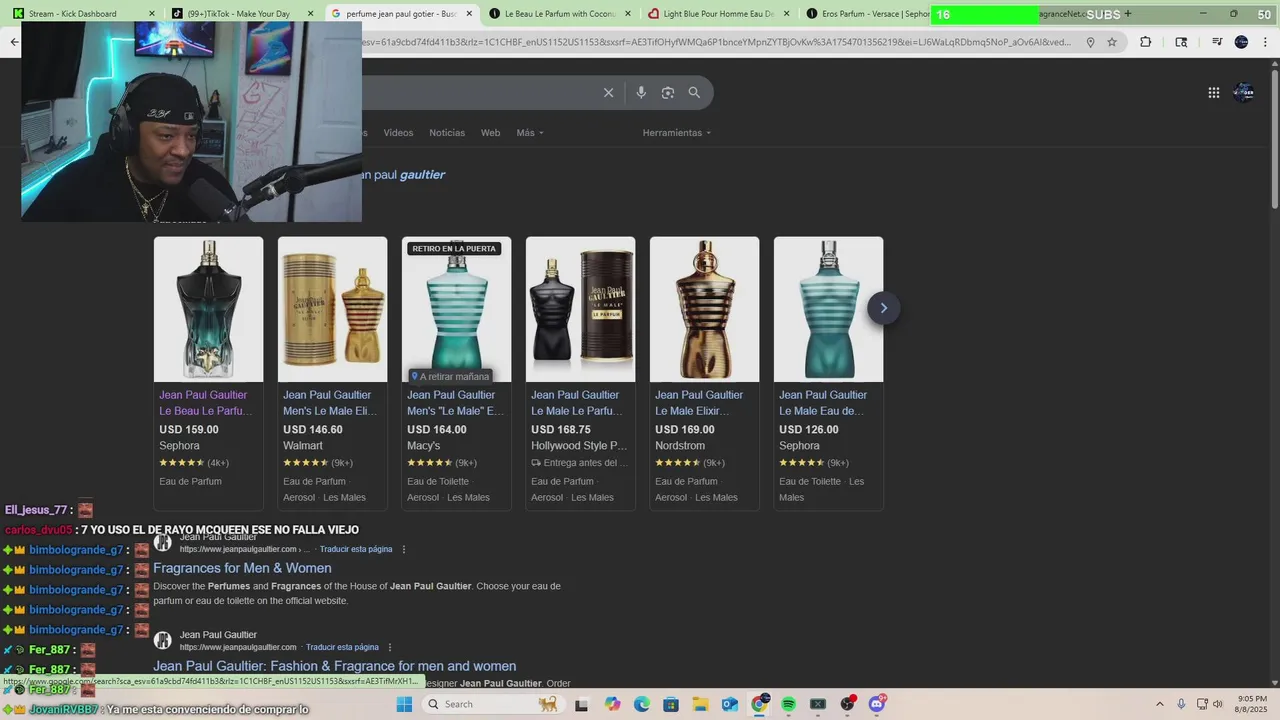This screenshot has height=720, width=1280.
Task: Open Copilot from the taskbar
Action: click(612, 704)
